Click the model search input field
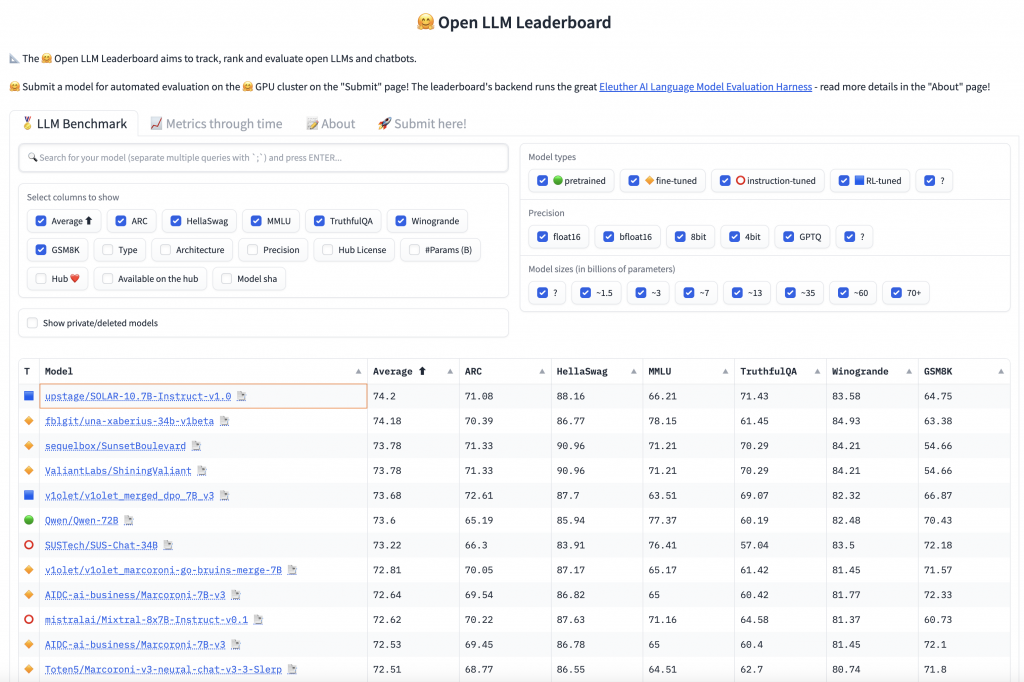This screenshot has height=682, width=1024. (263, 157)
